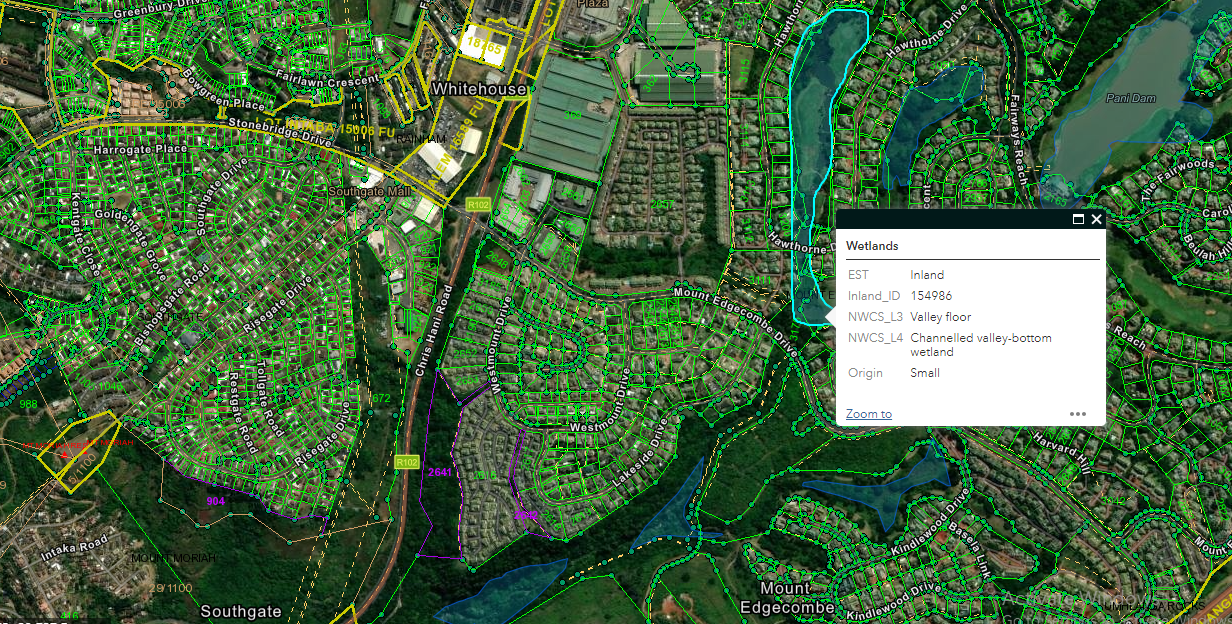The image size is (1232, 624).
Task: Click the Zoom to link
Action: [x=868, y=414]
